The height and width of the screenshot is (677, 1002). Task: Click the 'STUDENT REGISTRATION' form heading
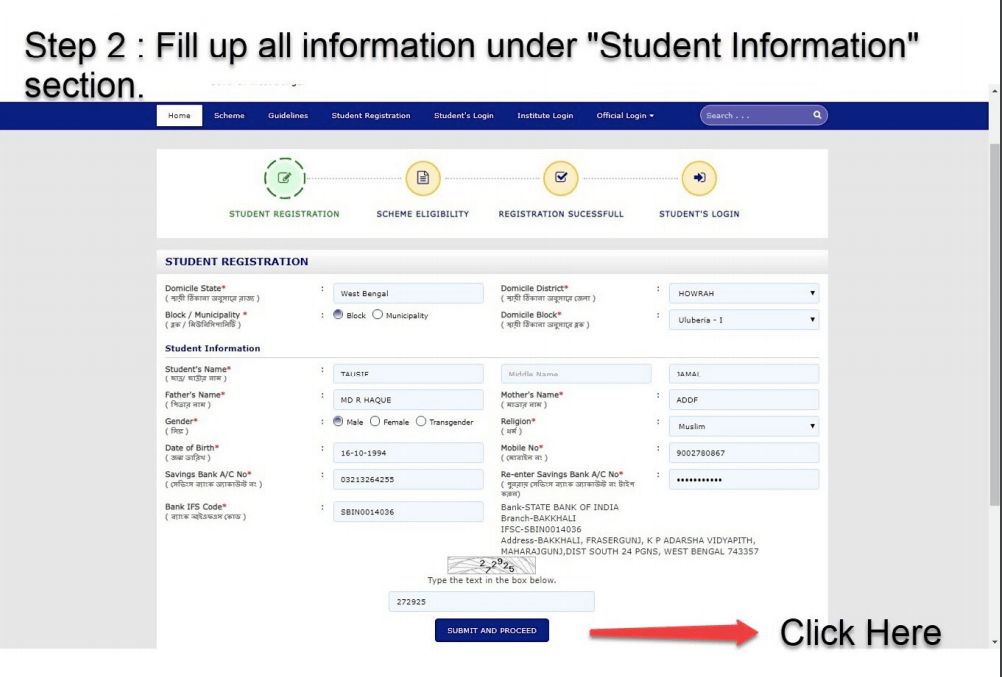click(236, 261)
